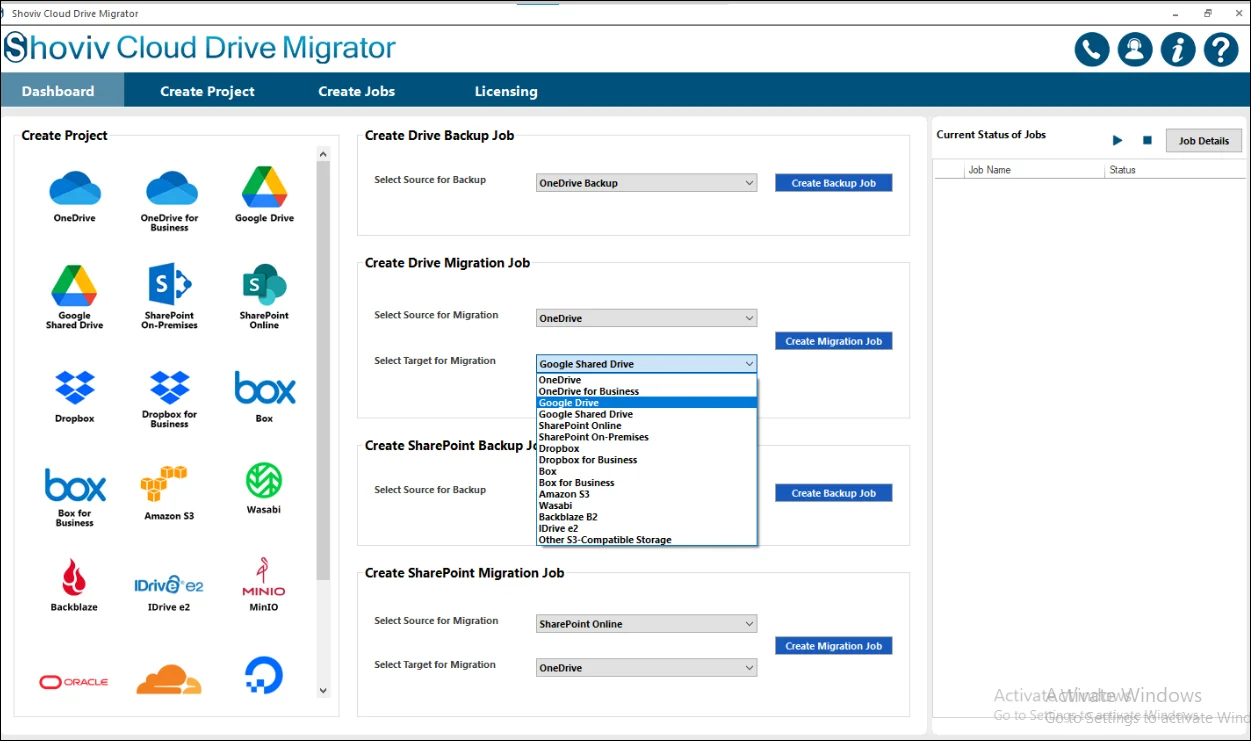Click Create Backup Job for Drive Backup

point(833,183)
